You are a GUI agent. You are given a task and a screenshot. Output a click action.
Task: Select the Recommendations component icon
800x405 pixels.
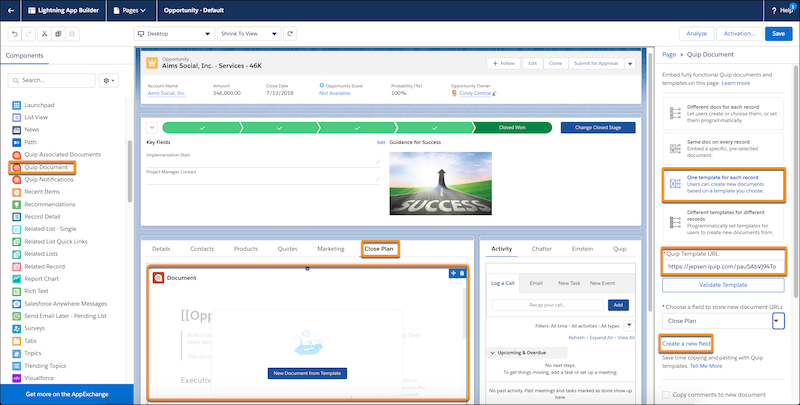16,205
